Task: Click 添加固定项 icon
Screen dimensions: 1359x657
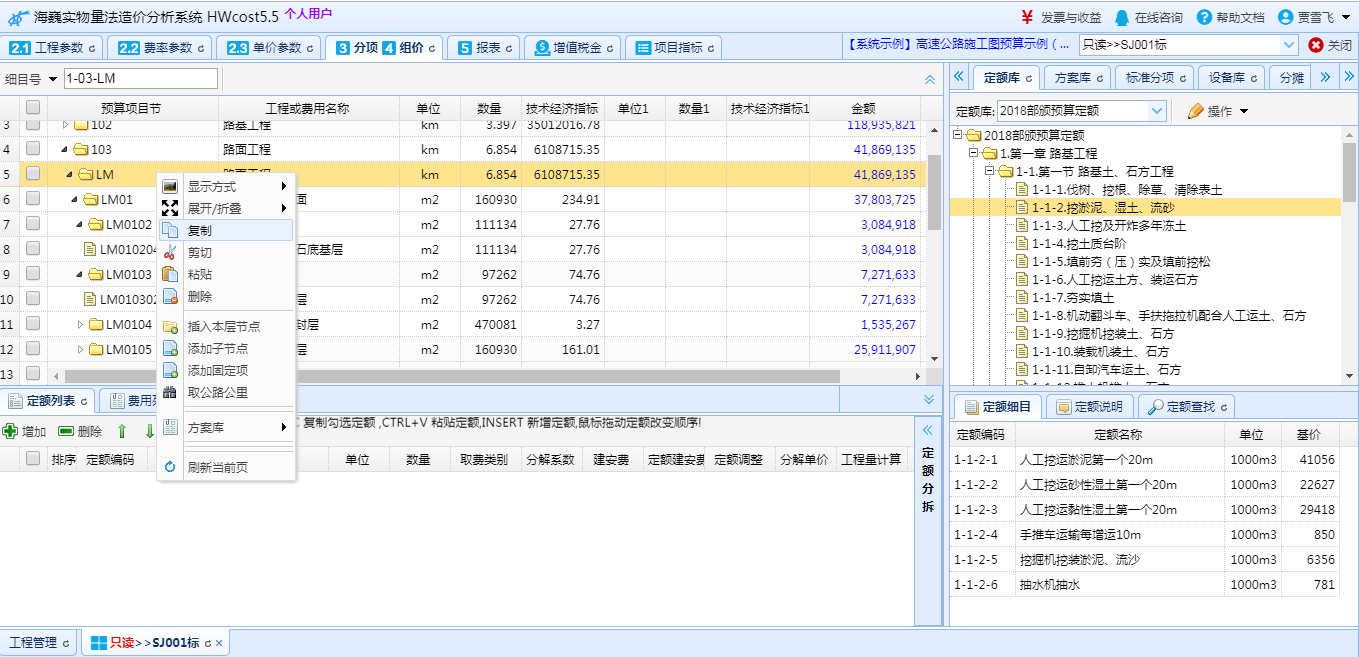Action: pyautogui.click(x=170, y=370)
